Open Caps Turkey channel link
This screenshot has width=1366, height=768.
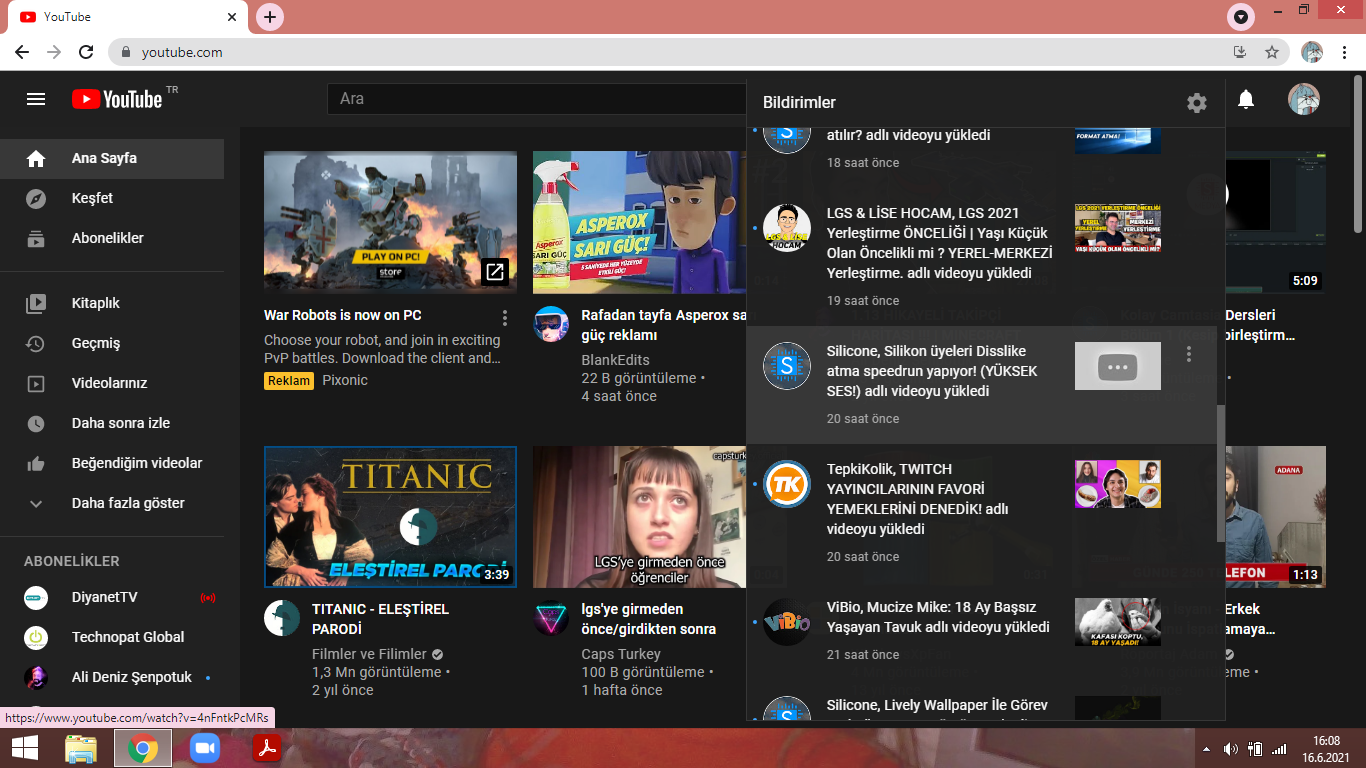coord(621,654)
